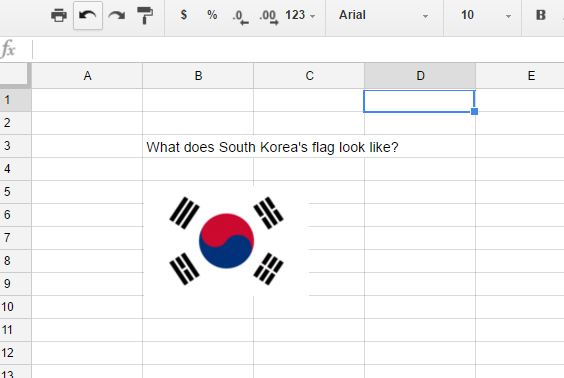
Task: Select row 12 header
Action: coord(15,353)
